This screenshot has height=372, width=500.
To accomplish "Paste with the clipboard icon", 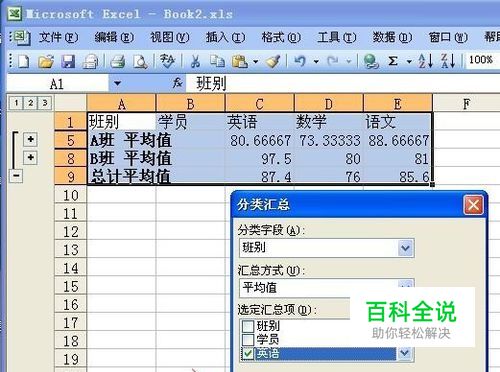I will [x=240, y=61].
